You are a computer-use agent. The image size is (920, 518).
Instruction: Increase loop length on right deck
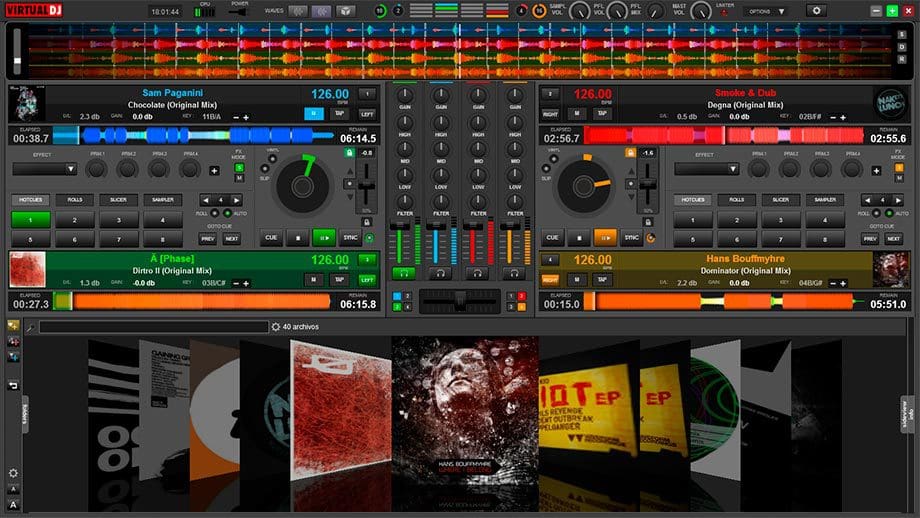tap(898, 200)
